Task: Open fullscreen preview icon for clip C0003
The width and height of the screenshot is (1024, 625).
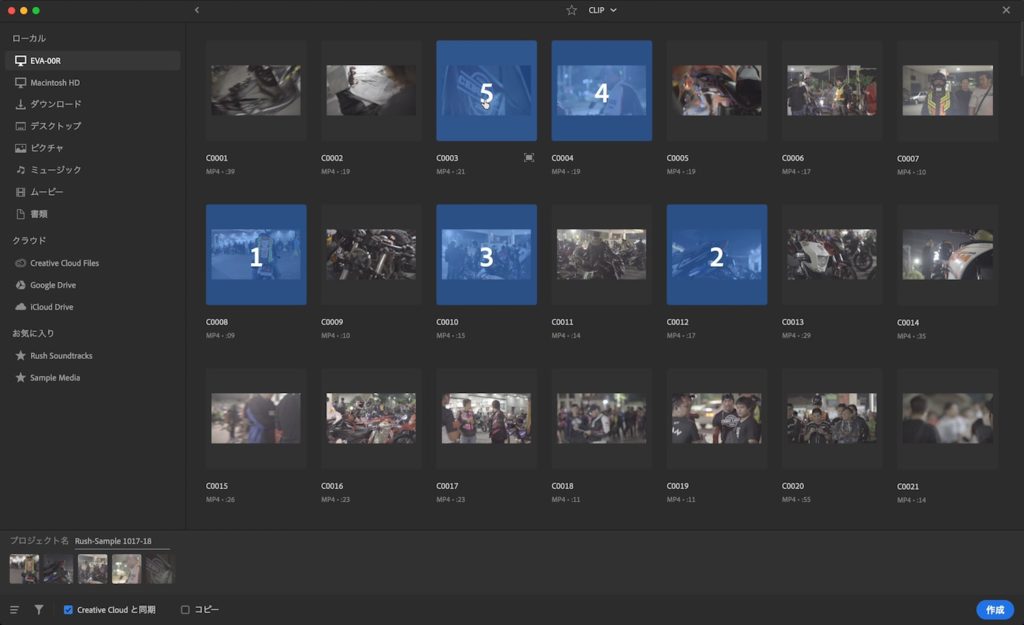Action: [x=529, y=157]
